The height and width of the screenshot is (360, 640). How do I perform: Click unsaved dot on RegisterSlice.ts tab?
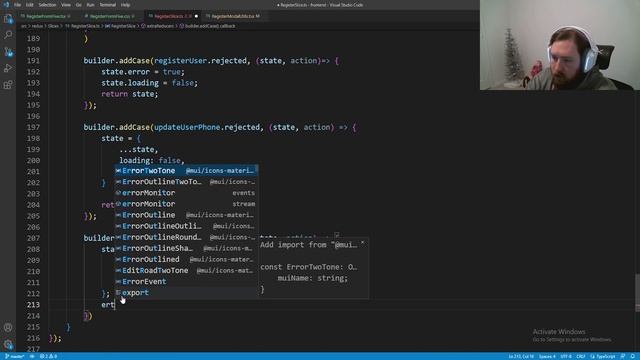click(196, 16)
